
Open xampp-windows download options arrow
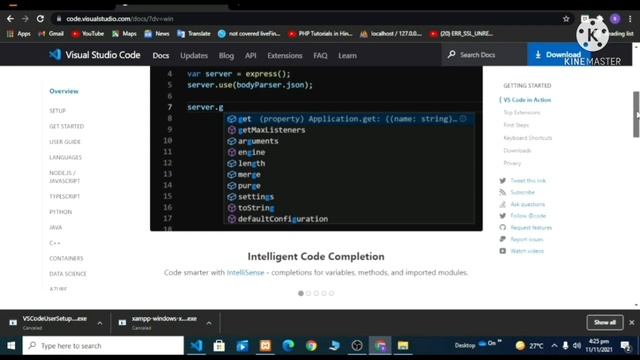tap(209, 323)
